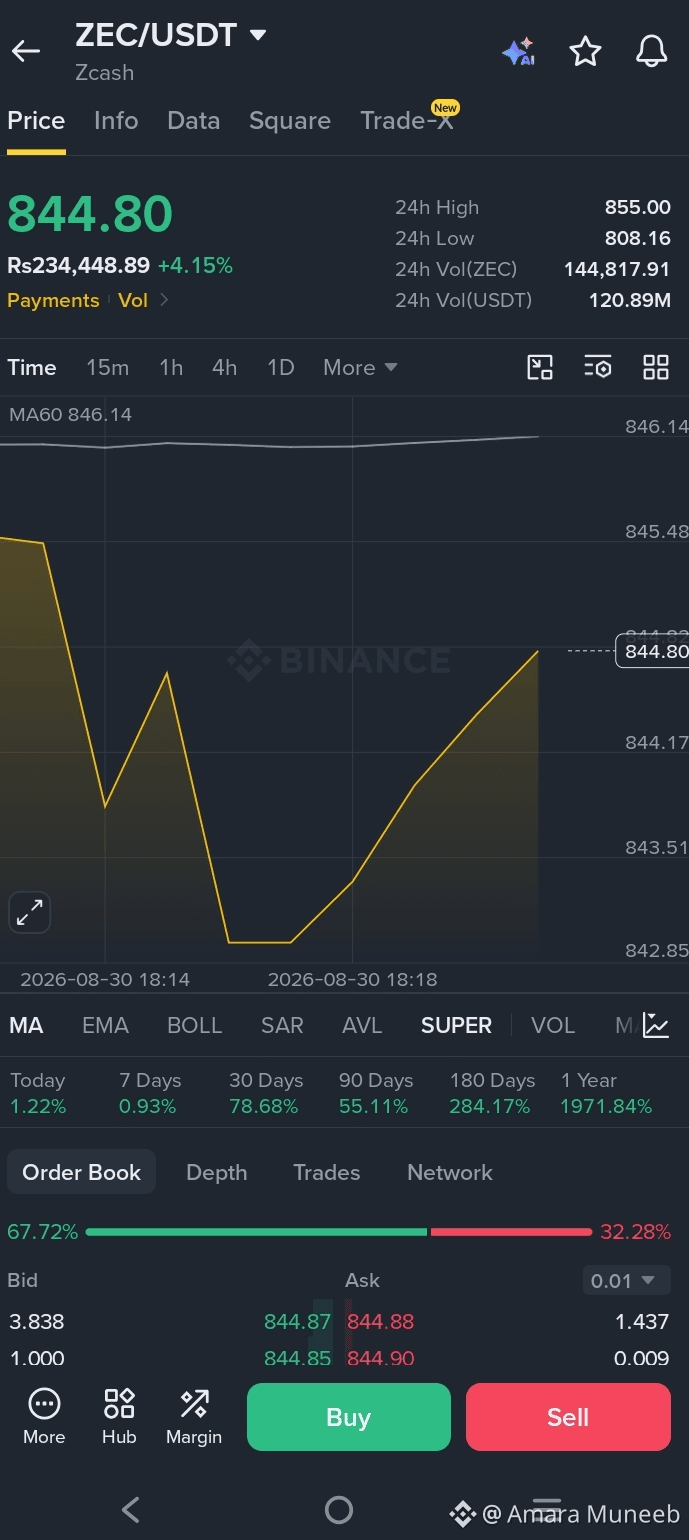Tap the red Sell button
Viewport: 689px width, 1540px height.
(x=568, y=1417)
